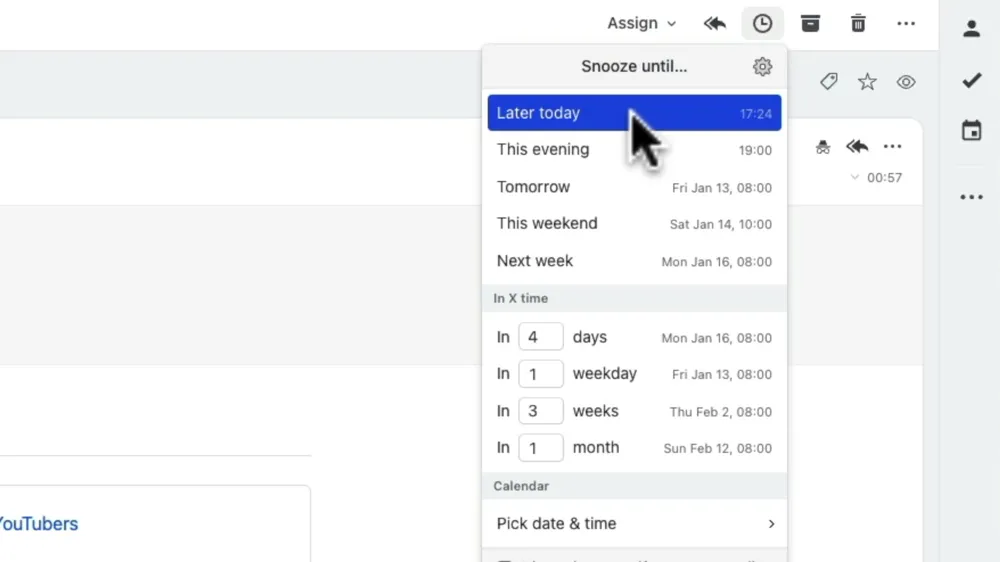Open snooze settings gear icon
This screenshot has height=562, width=1000.
762,67
